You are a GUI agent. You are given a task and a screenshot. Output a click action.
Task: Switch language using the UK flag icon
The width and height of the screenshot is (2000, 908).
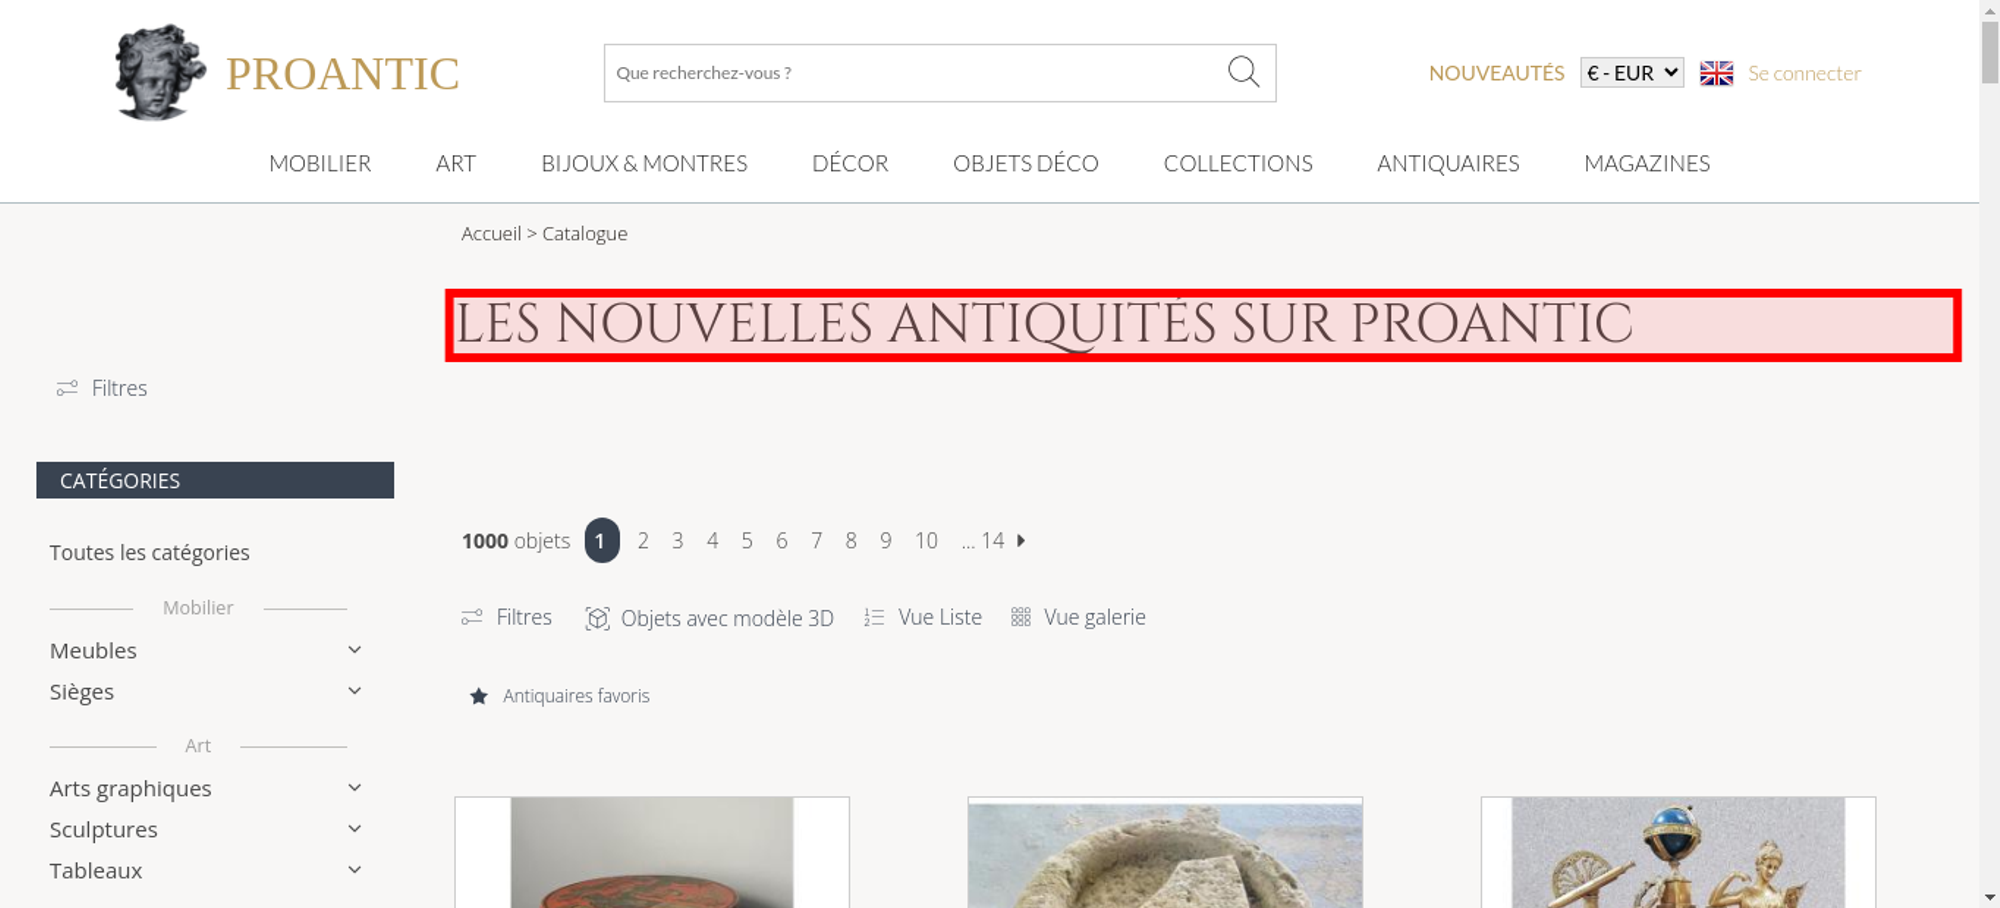(x=1716, y=73)
